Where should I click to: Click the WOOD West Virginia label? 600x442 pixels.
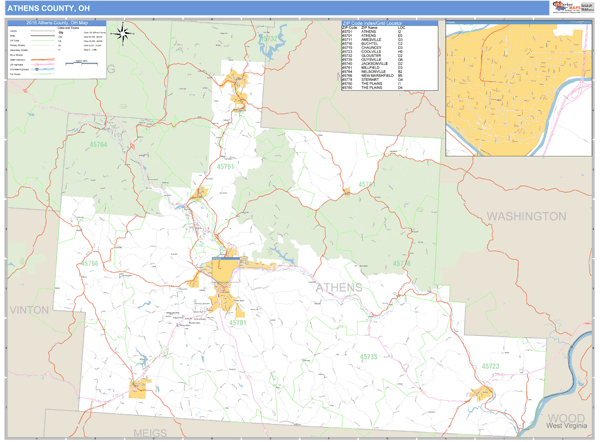pos(566,419)
